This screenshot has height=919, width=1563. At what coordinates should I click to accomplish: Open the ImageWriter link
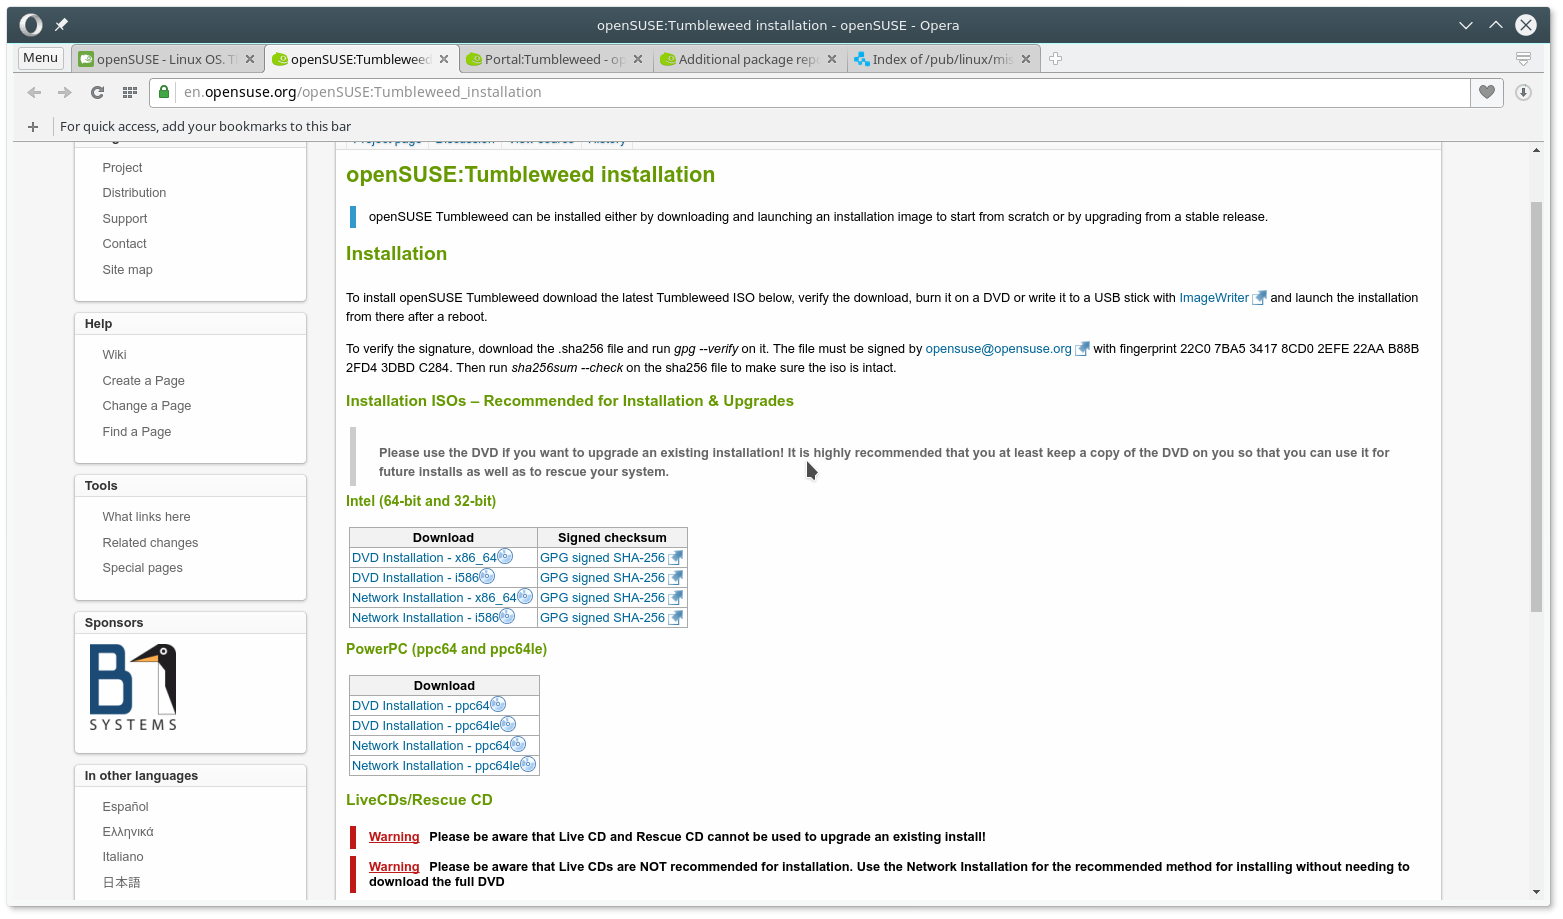coord(1214,298)
